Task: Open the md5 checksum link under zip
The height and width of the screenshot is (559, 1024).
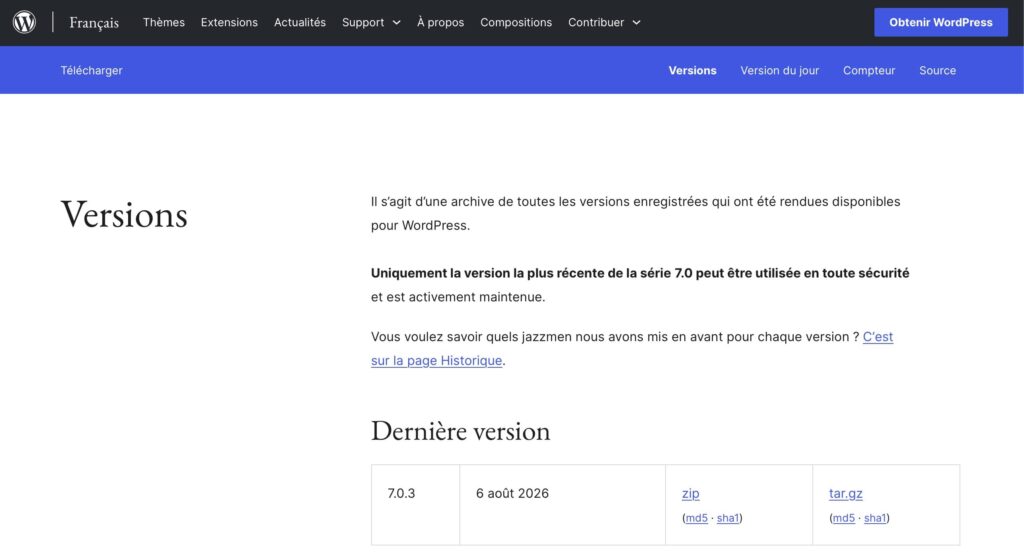Action: [696, 518]
